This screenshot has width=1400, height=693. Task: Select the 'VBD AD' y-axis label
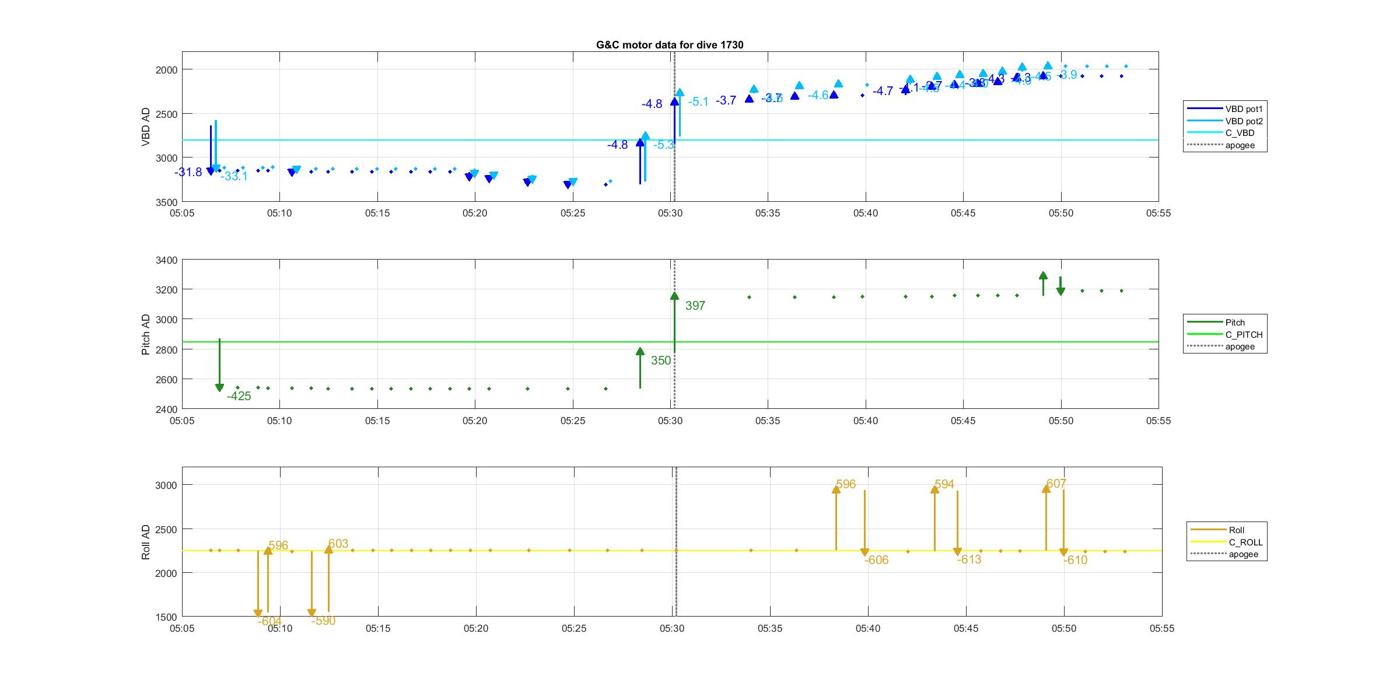click(146, 126)
